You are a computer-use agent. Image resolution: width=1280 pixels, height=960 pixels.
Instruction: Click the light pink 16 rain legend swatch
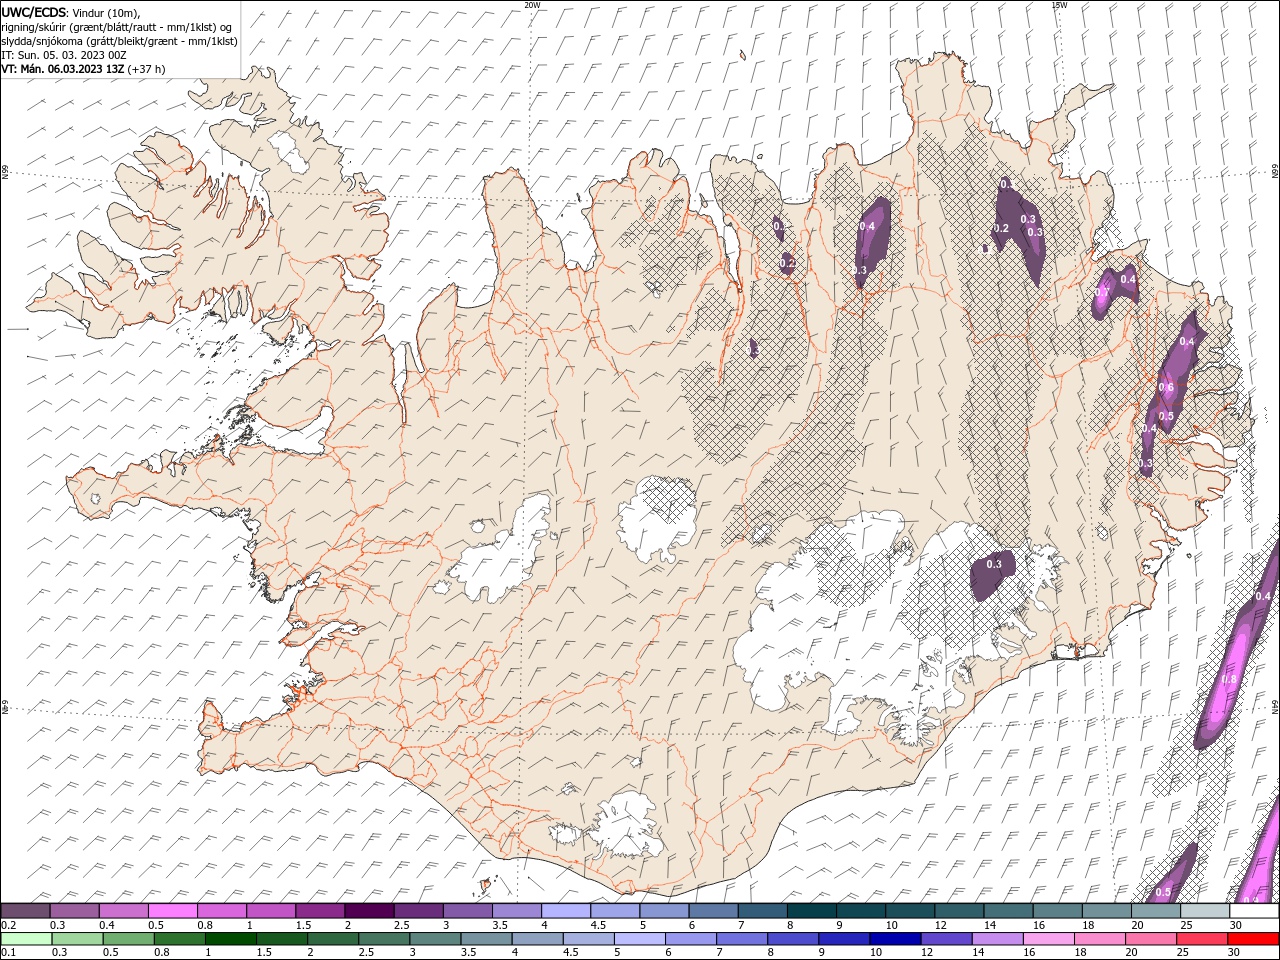[1047, 939]
